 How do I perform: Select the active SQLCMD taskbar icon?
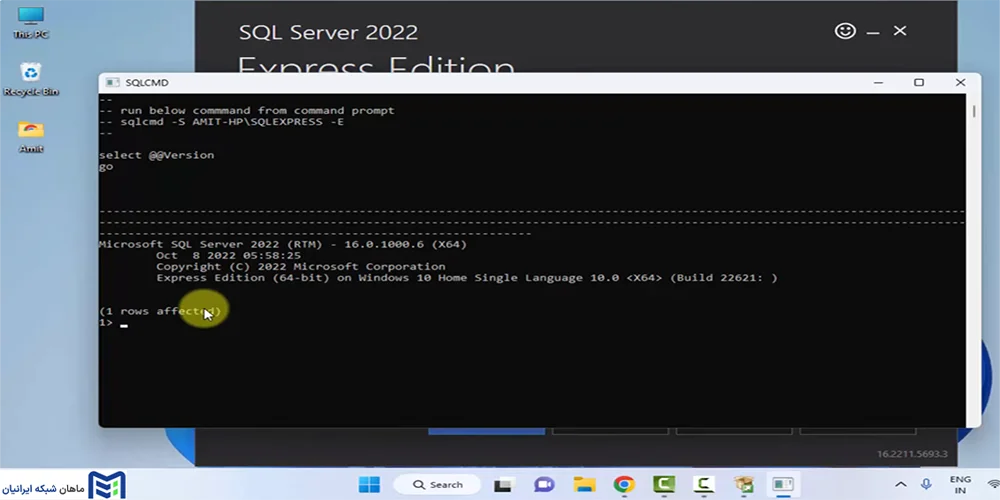pos(783,485)
